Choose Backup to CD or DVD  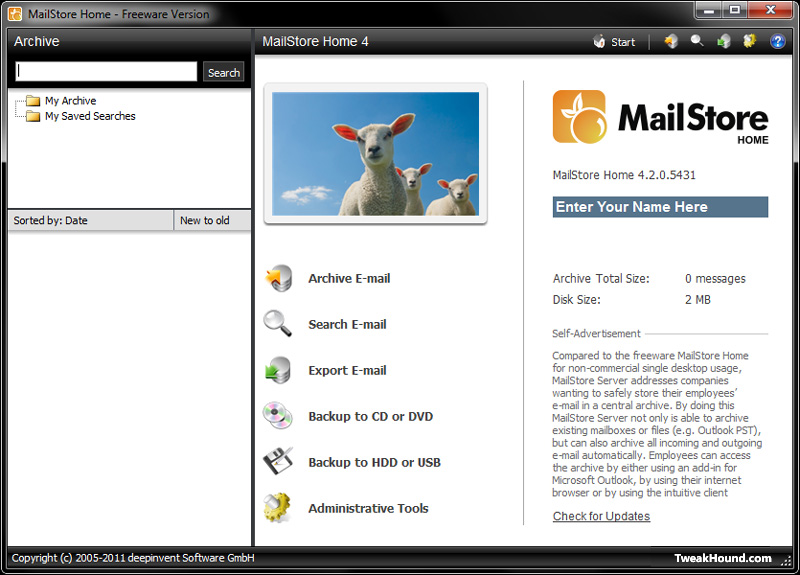coord(370,416)
